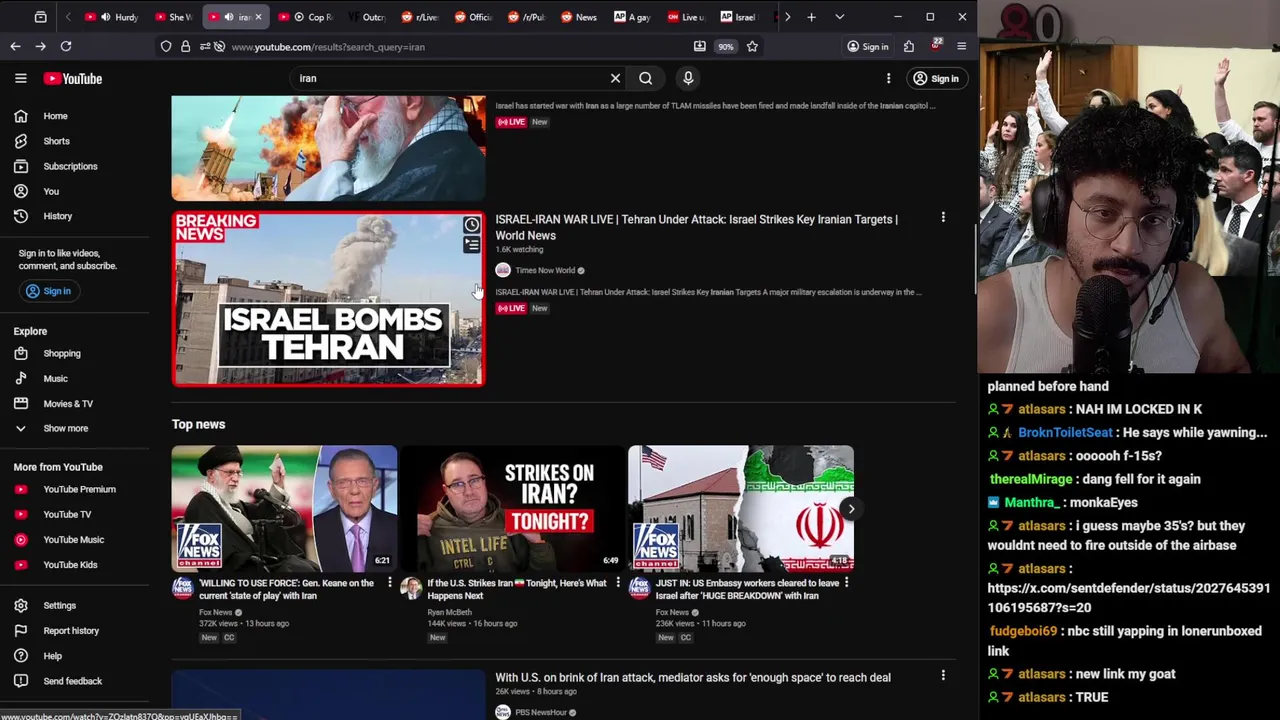
Task: Open the browser extensions puzzle icon
Action: click(908, 46)
